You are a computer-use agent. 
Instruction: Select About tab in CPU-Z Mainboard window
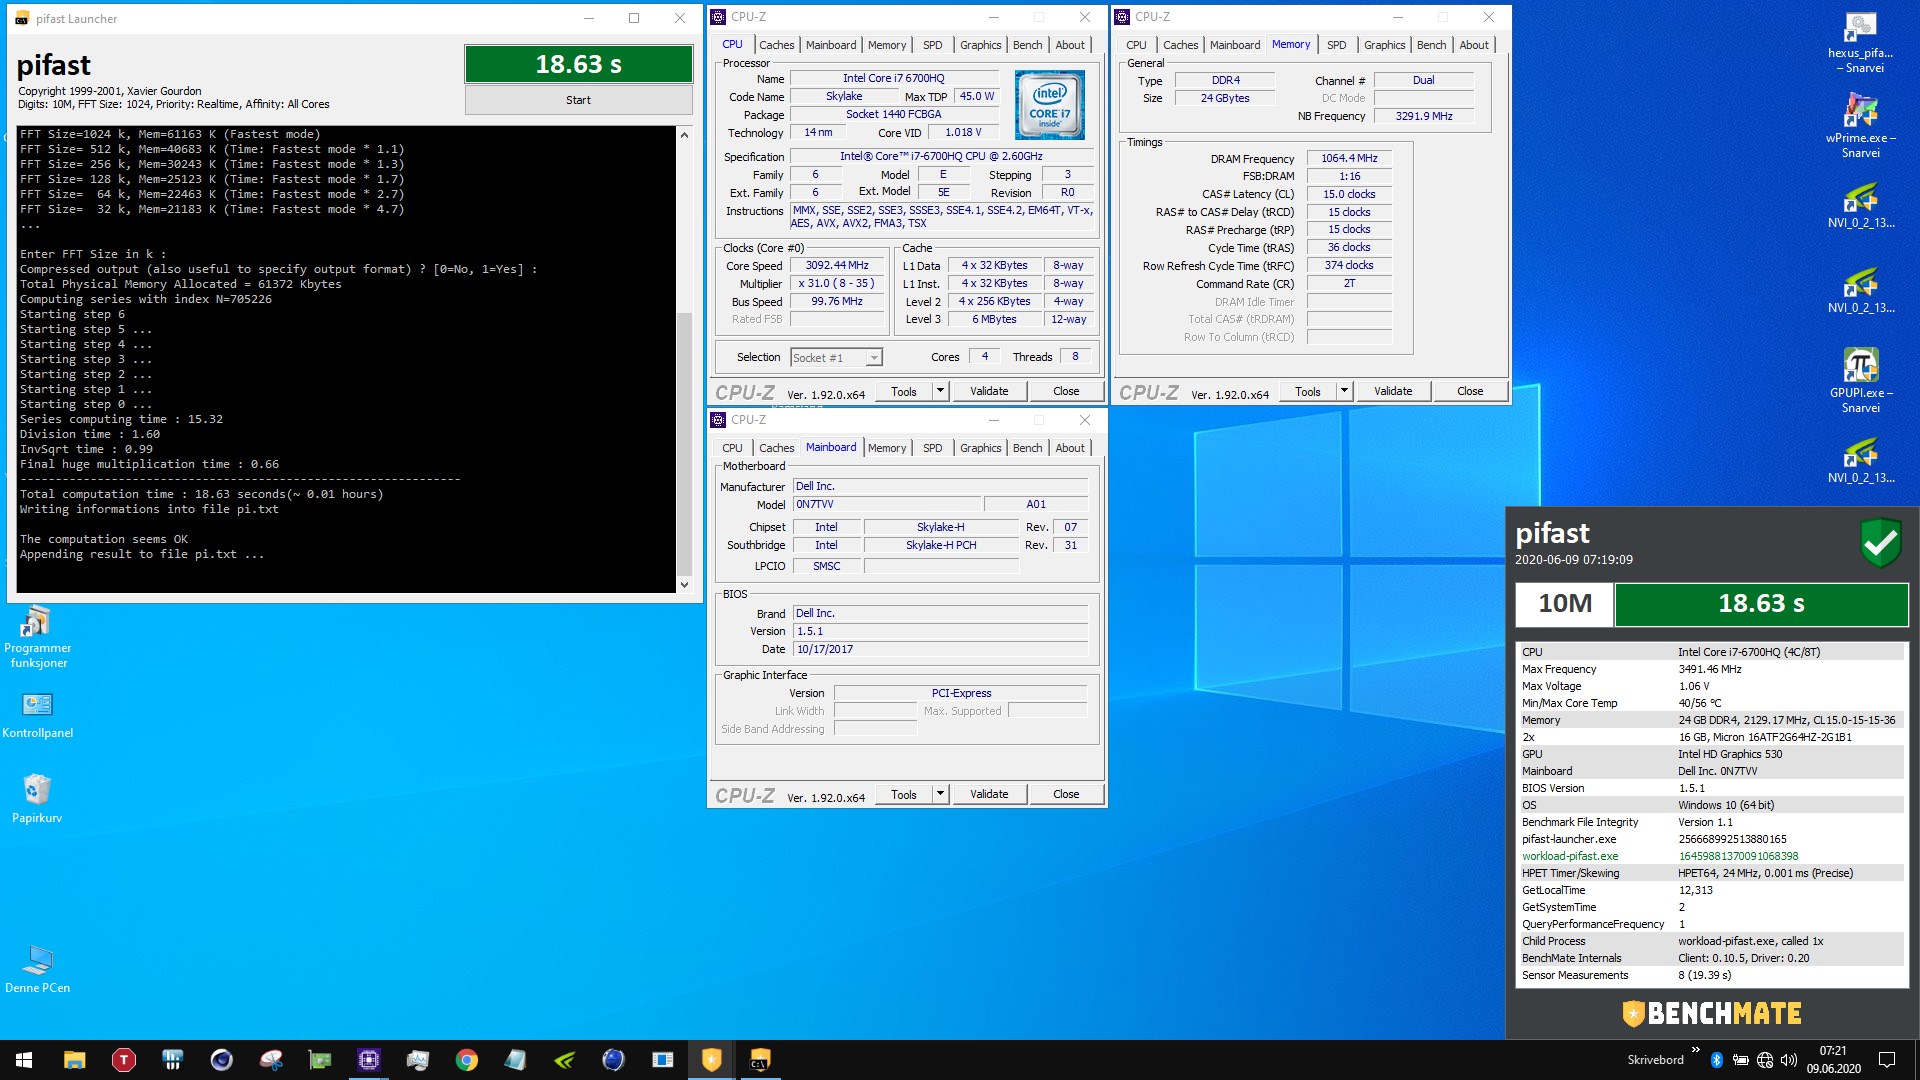(x=1070, y=448)
